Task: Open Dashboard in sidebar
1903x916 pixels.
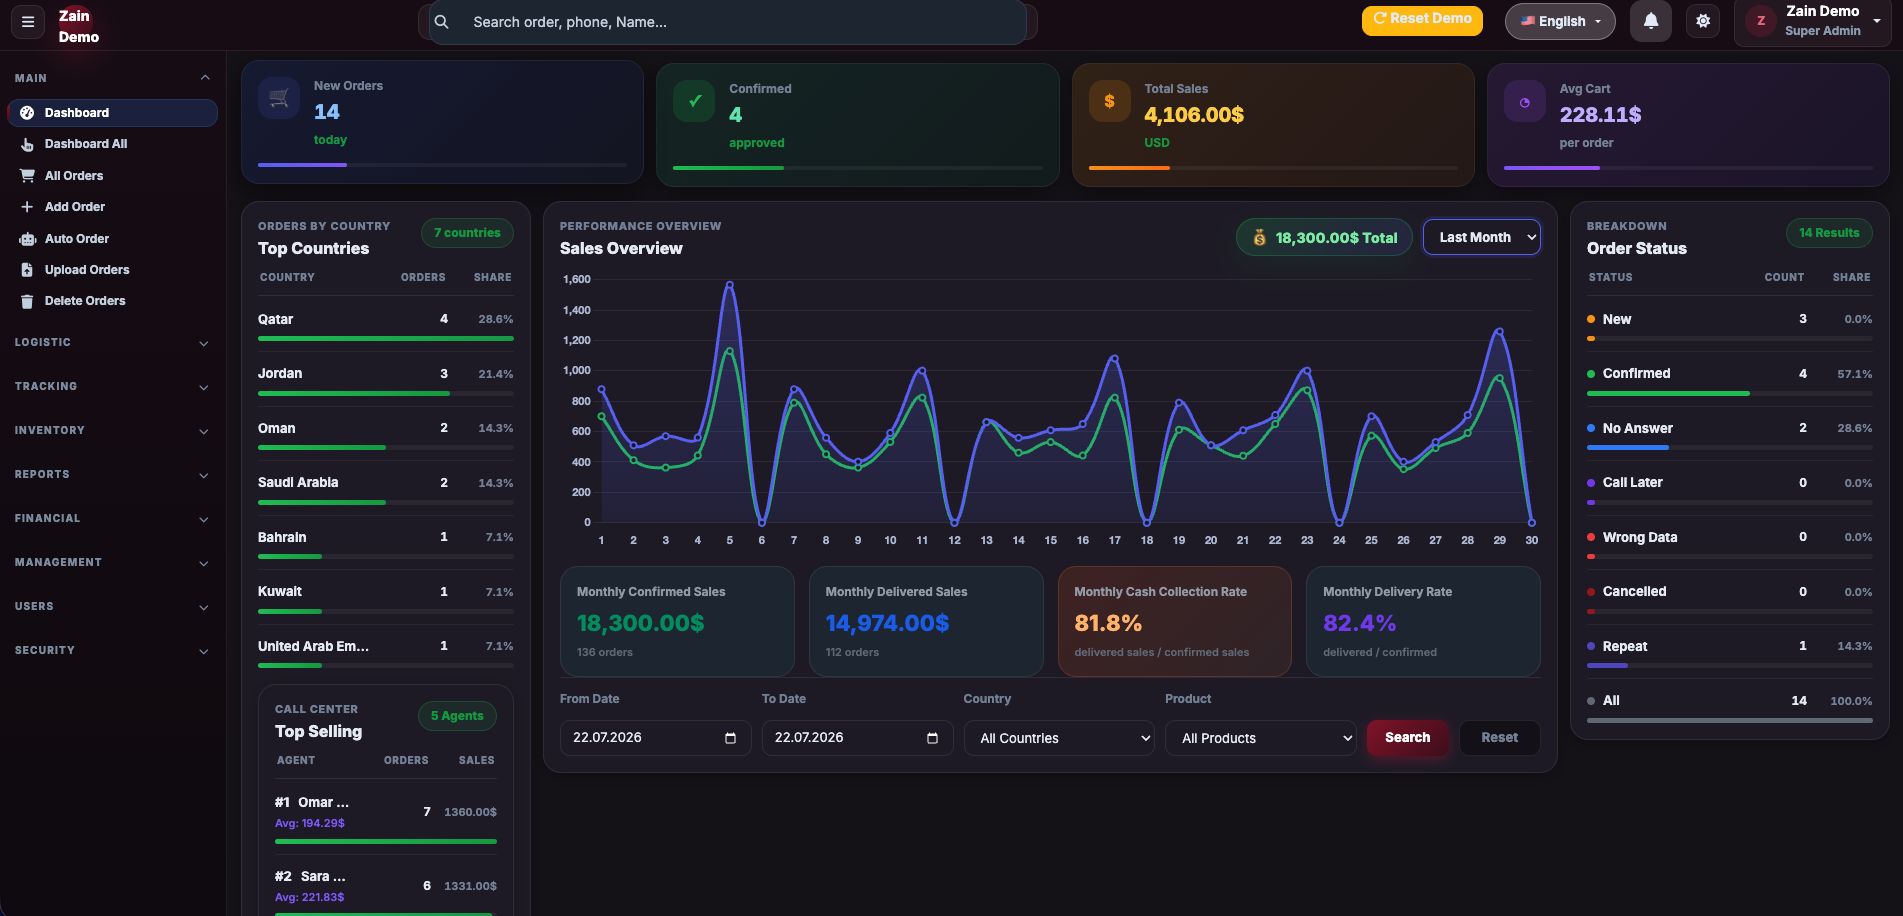Action: [x=112, y=113]
